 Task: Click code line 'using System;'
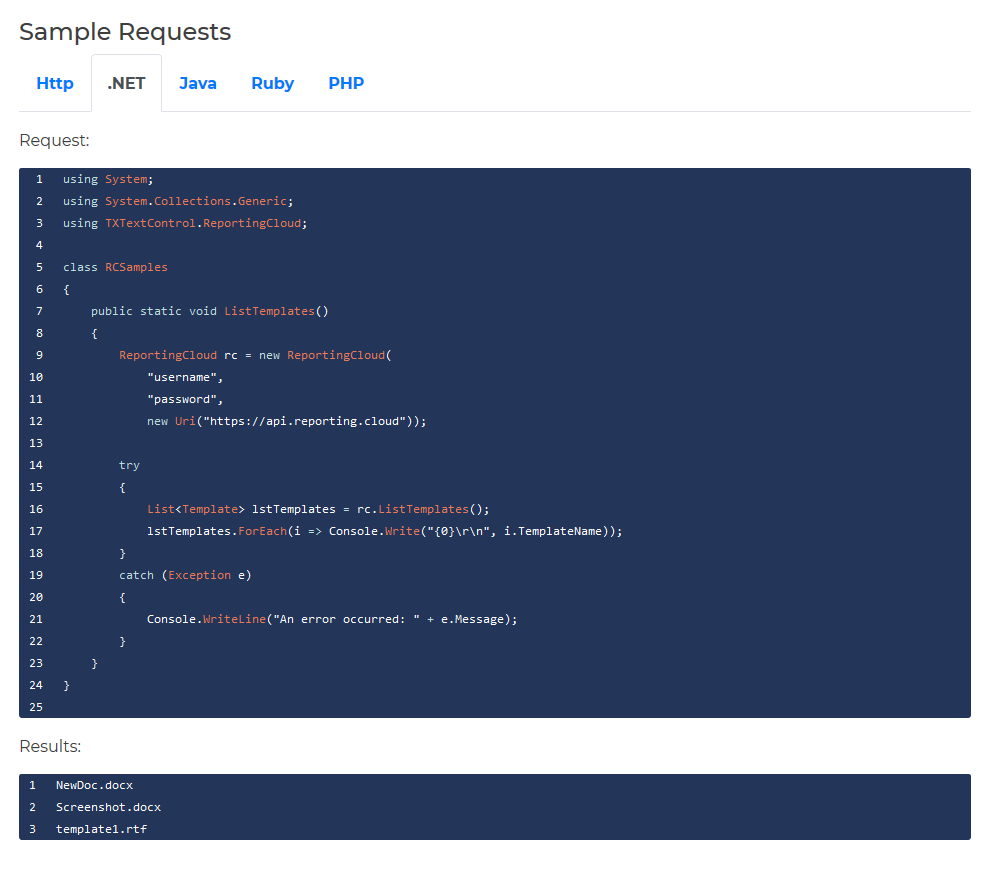[108, 179]
